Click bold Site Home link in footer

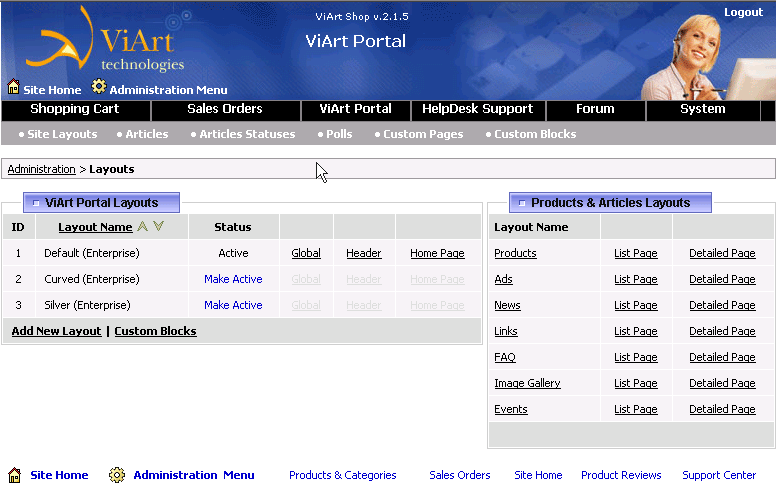click(59, 475)
